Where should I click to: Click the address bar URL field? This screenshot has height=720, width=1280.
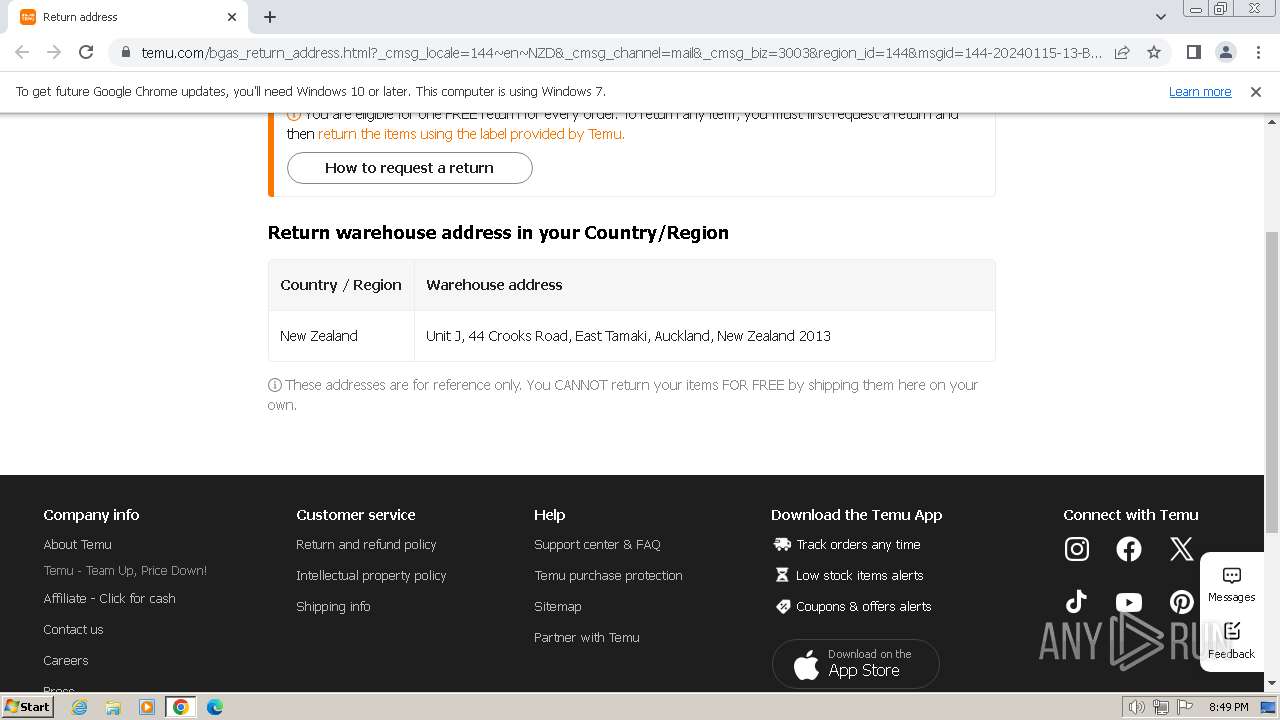coord(620,52)
